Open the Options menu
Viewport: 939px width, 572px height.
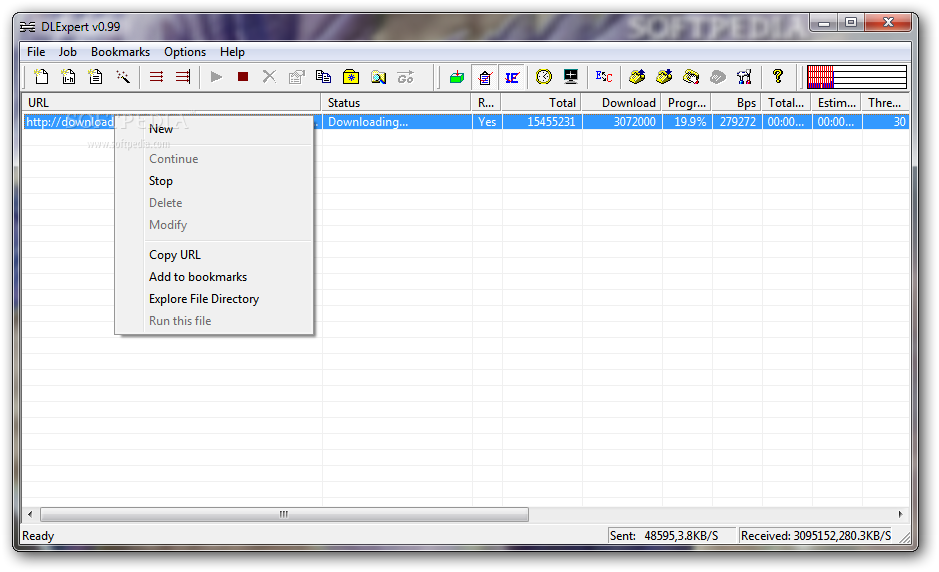[x=185, y=52]
